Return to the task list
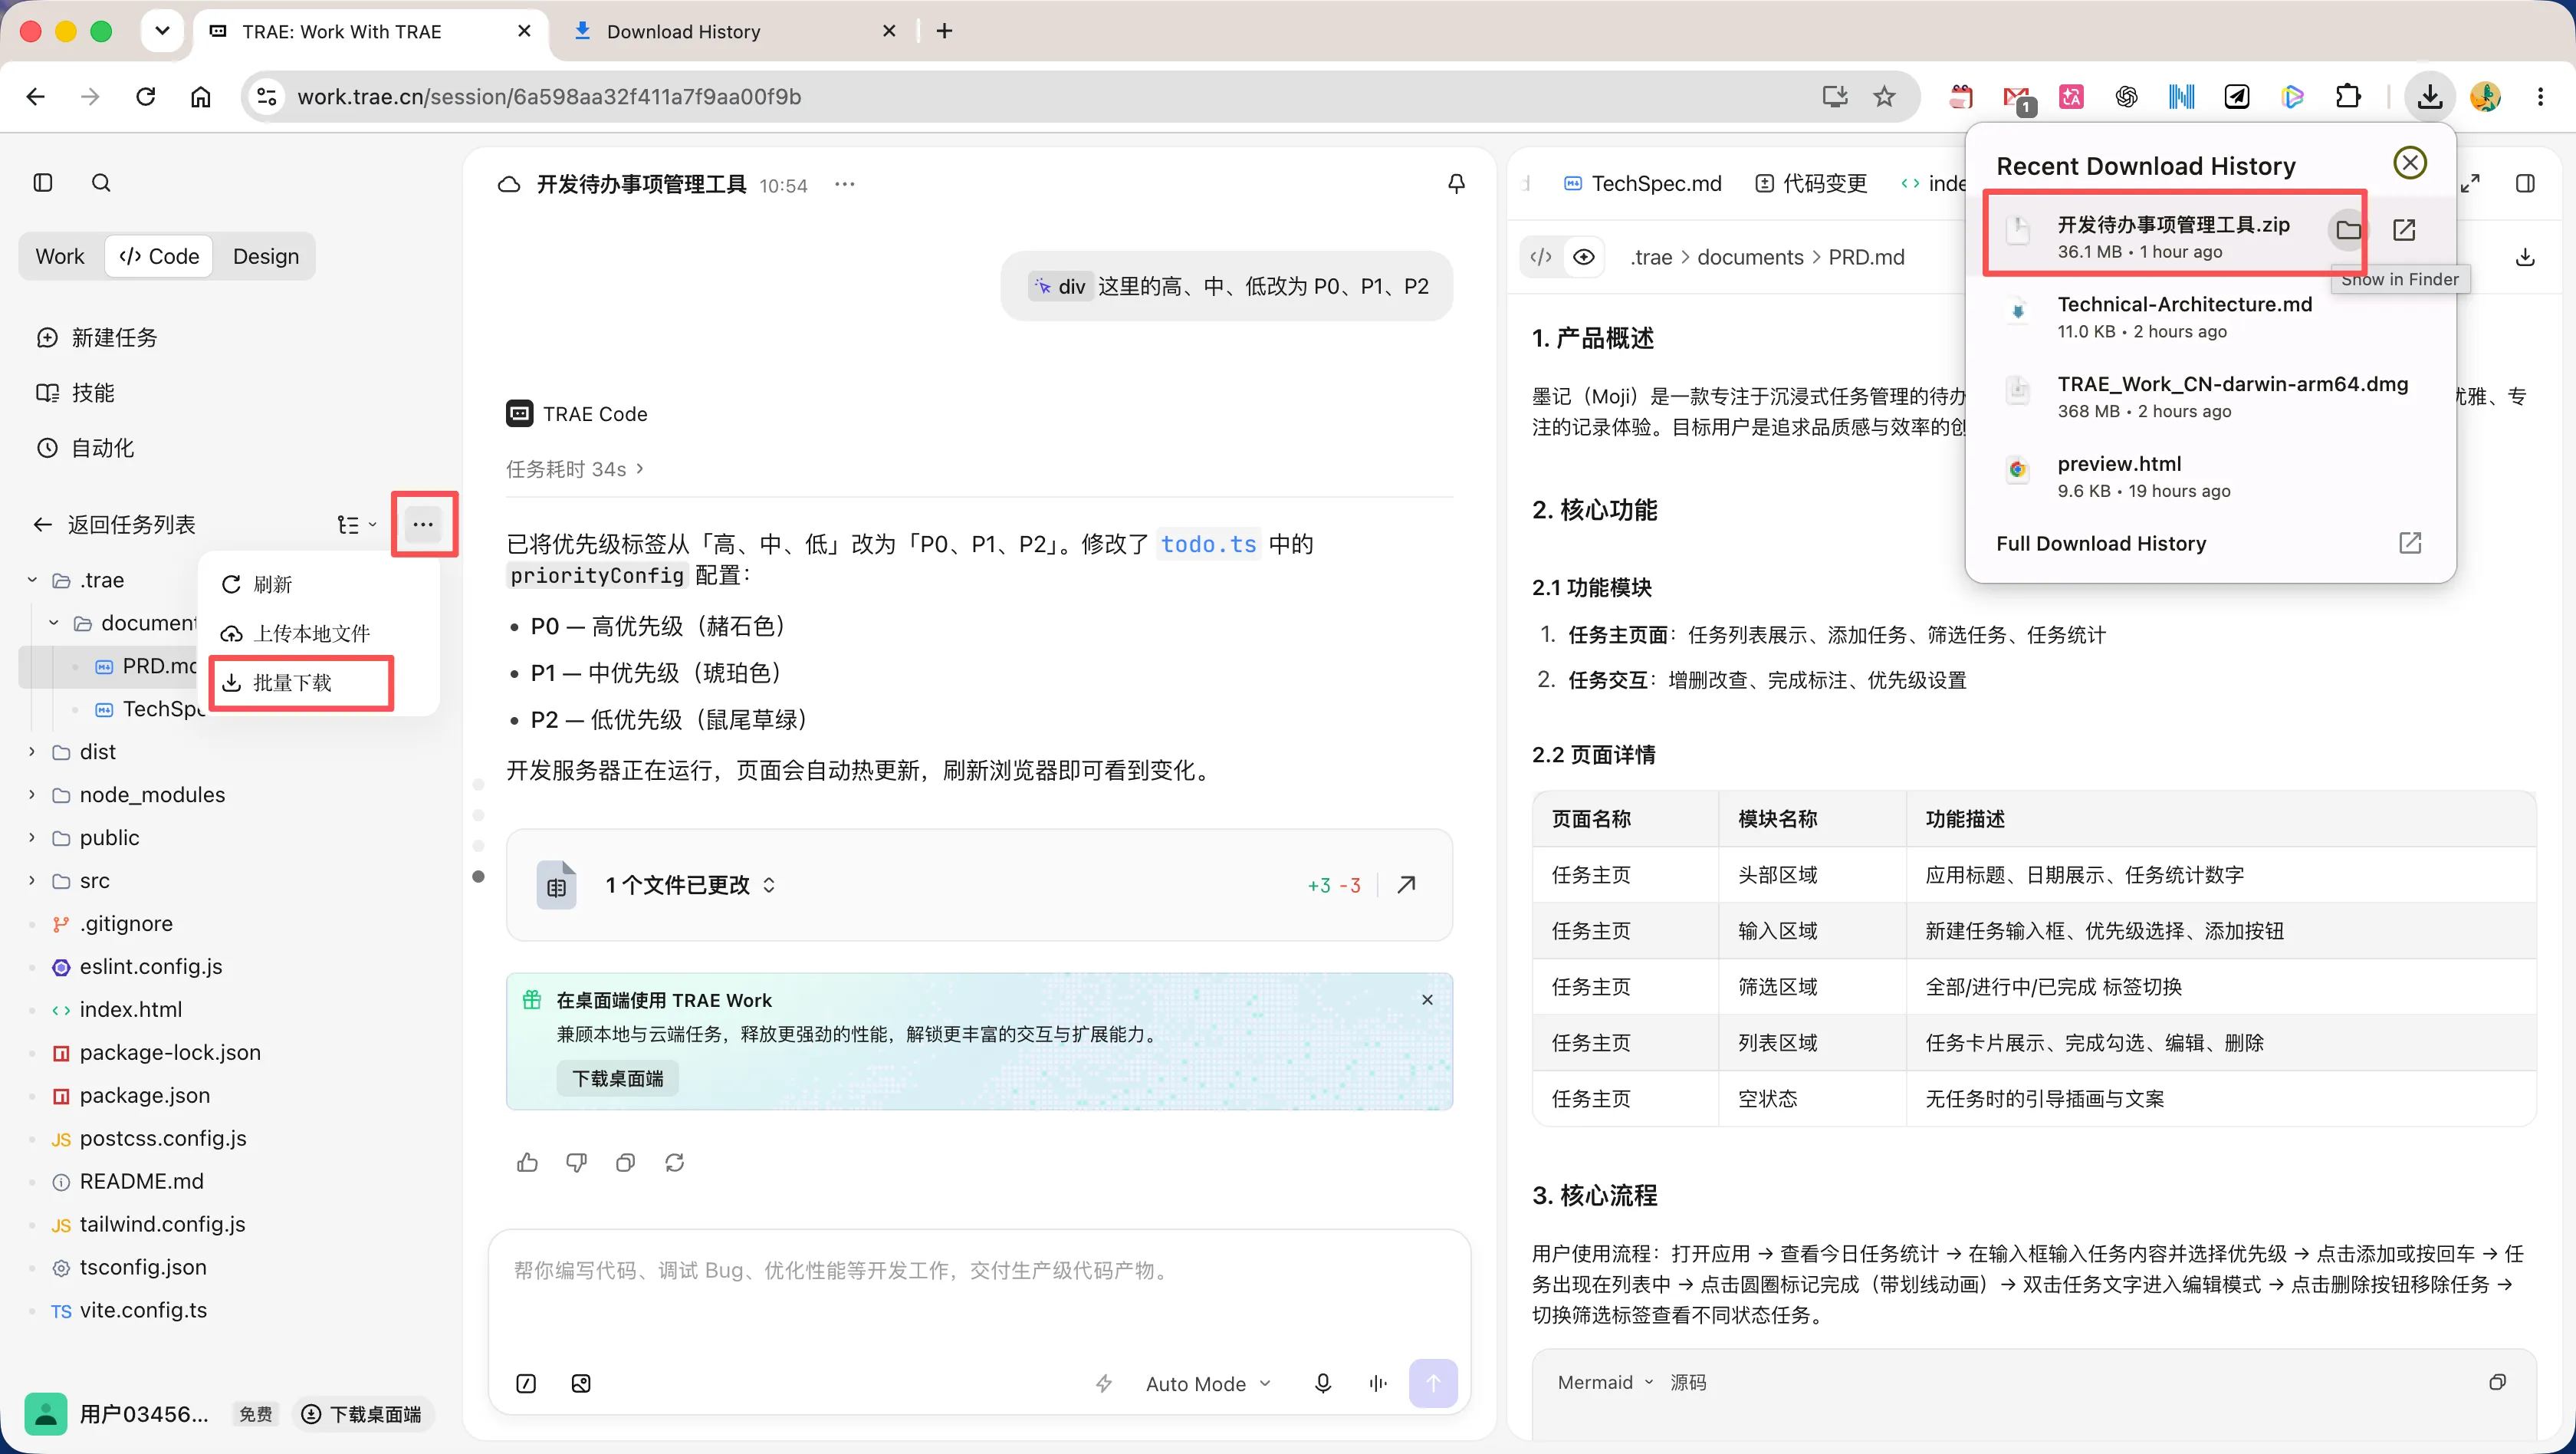 pos(114,524)
